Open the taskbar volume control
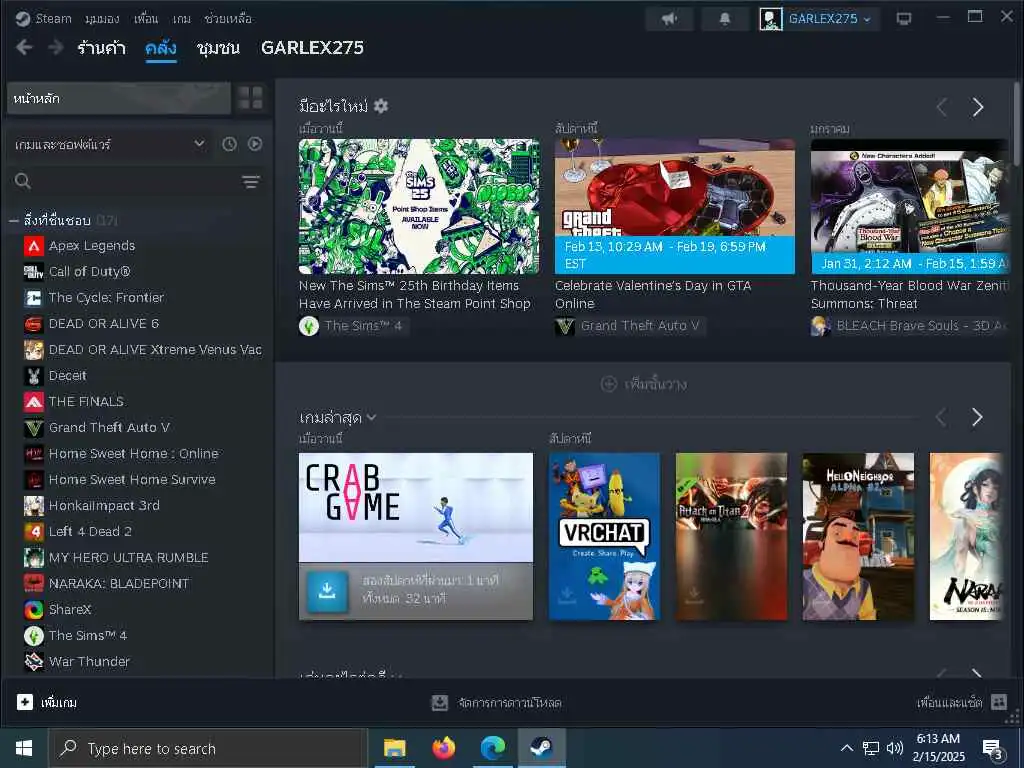 pyautogui.click(x=895, y=748)
